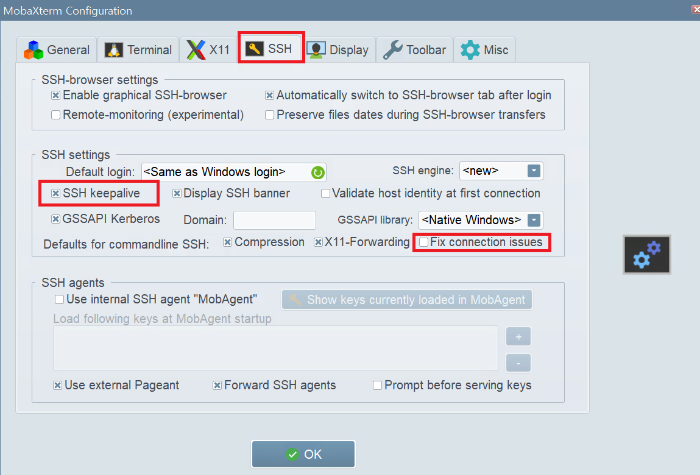Select the SSH tab
The image size is (700, 475).
[271, 47]
